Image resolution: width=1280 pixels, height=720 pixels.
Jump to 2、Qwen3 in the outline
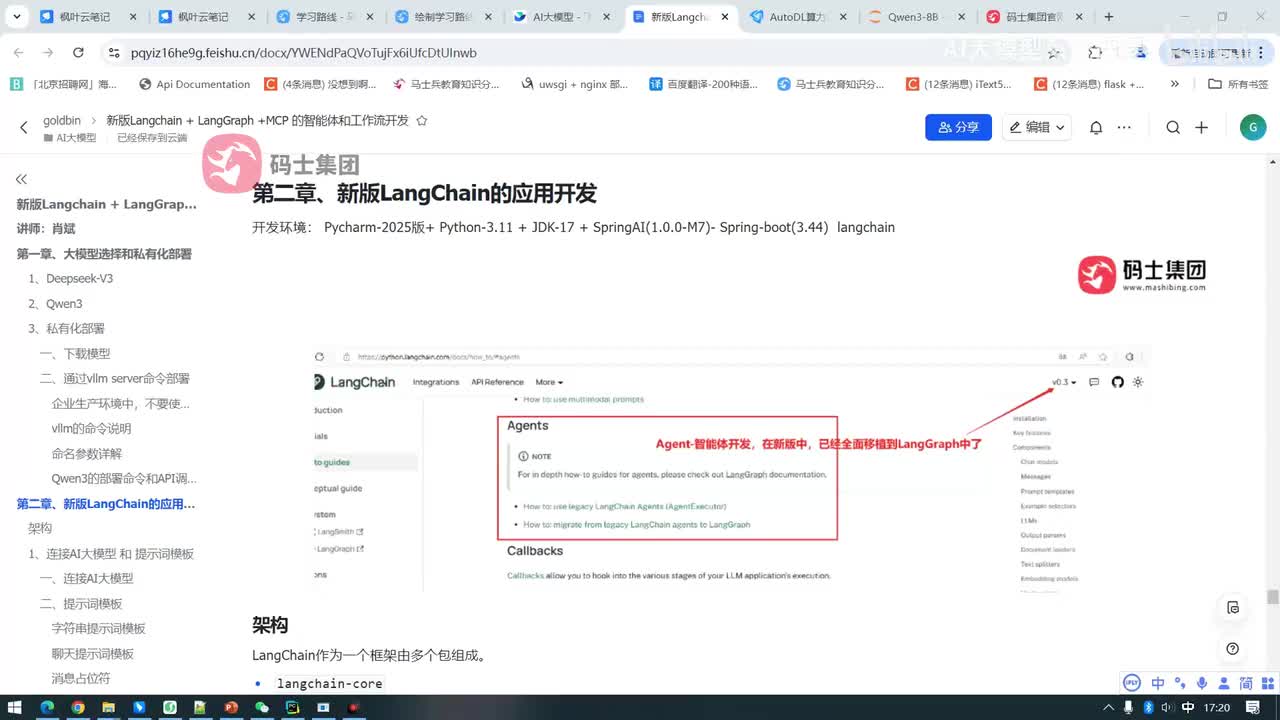56,303
